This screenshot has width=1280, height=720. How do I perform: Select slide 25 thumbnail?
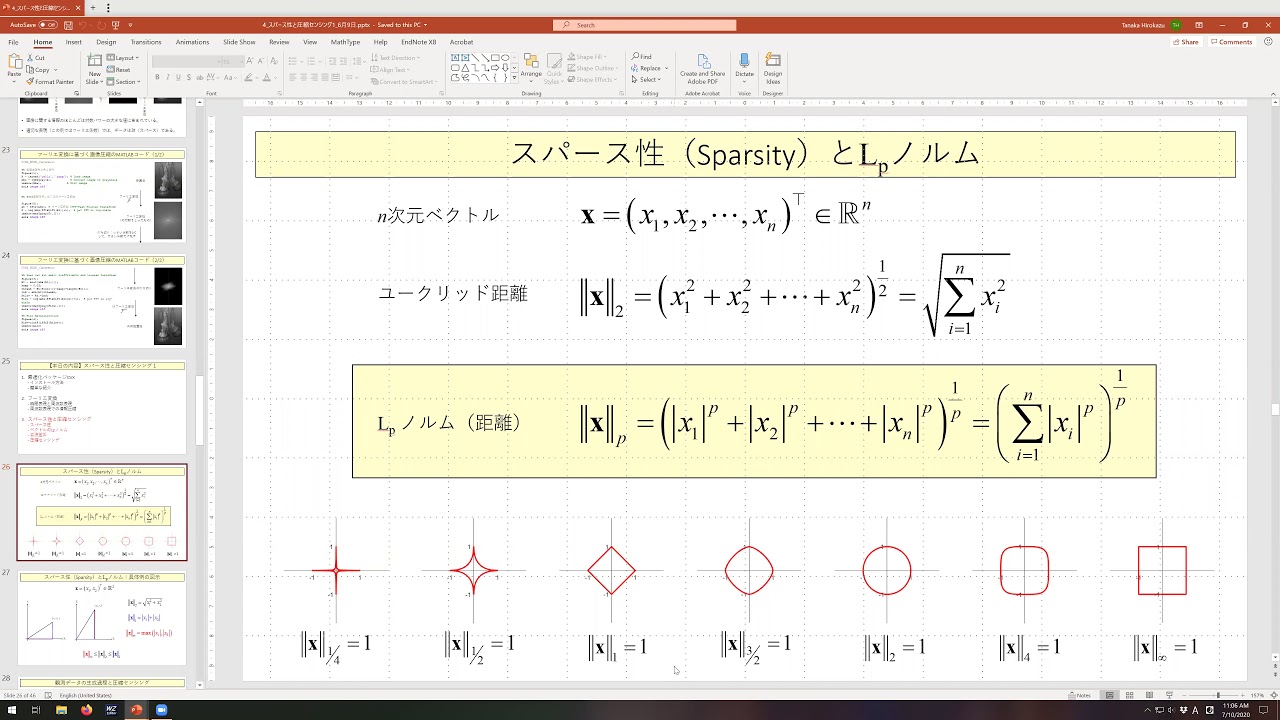[102, 407]
